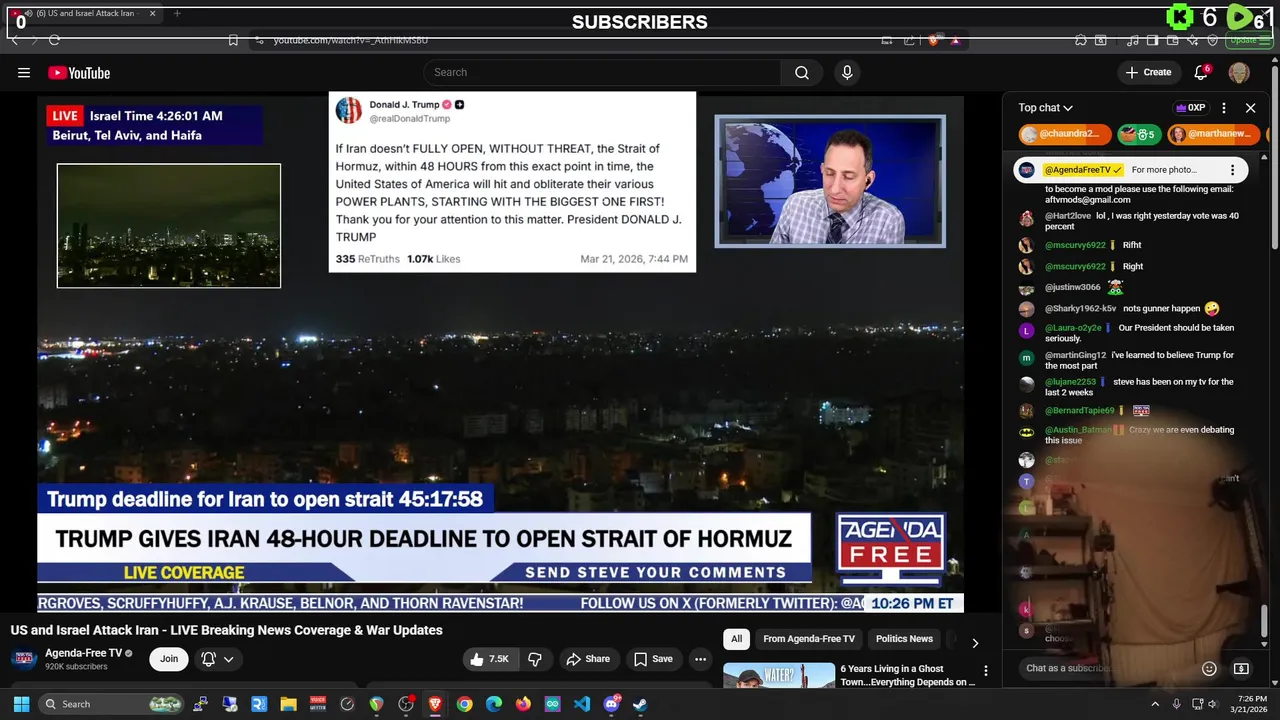Screen dimensions: 1280x720
Task: Click the Super Chat dollar icon
Action: (x=1241, y=668)
